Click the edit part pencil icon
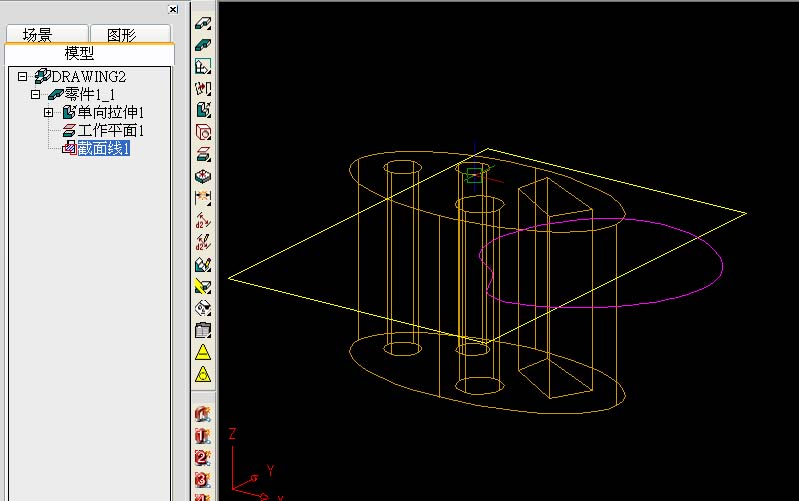The image size is (799, 501). [203, 264]
